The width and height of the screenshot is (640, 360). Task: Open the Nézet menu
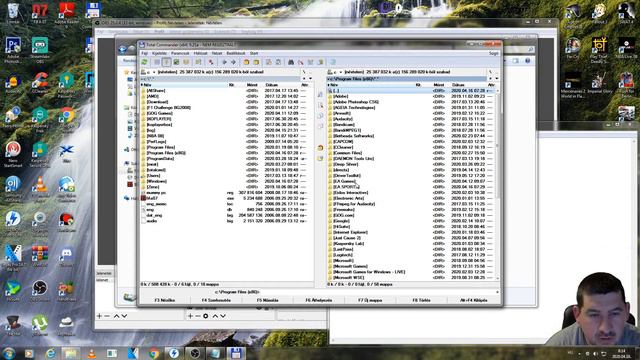[217, 53]
